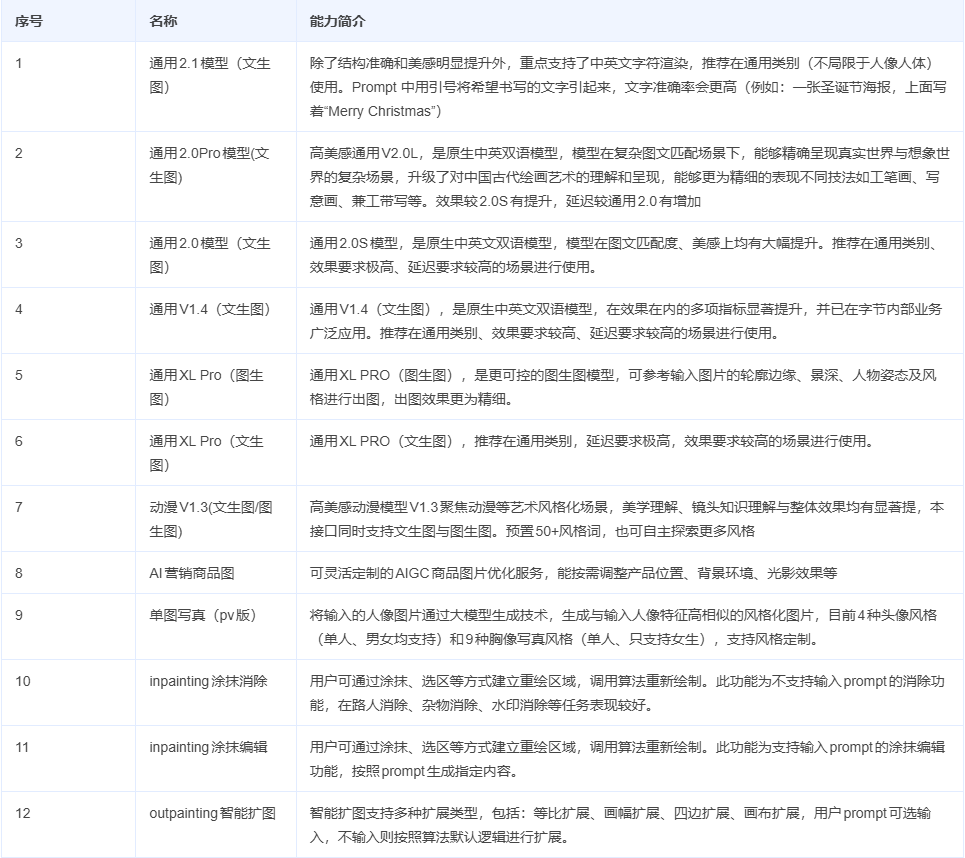Click the 名称 column header
Viewport: 965px width, 858px height.
pos(163,21)
